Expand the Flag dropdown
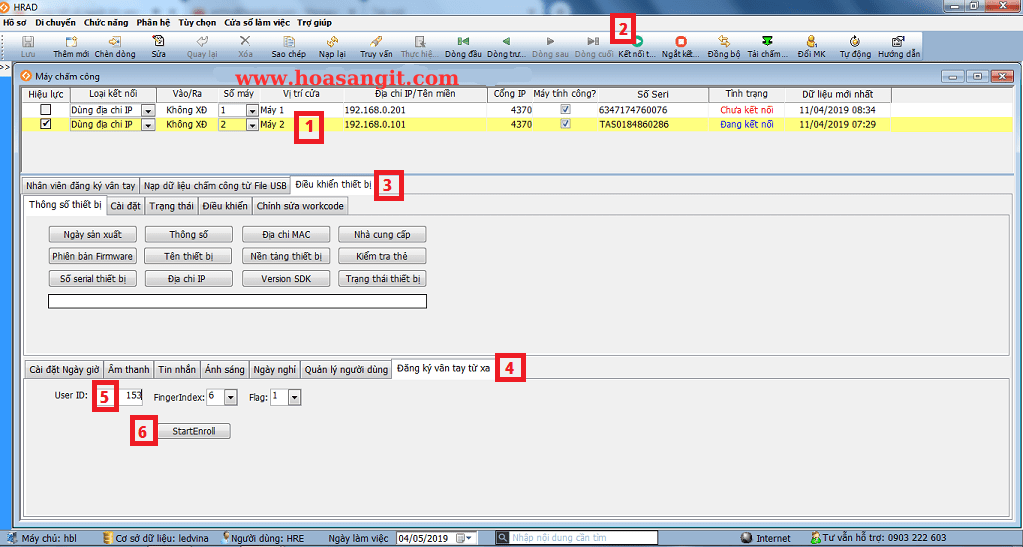 pyautogui.click(x=294, y=398)
